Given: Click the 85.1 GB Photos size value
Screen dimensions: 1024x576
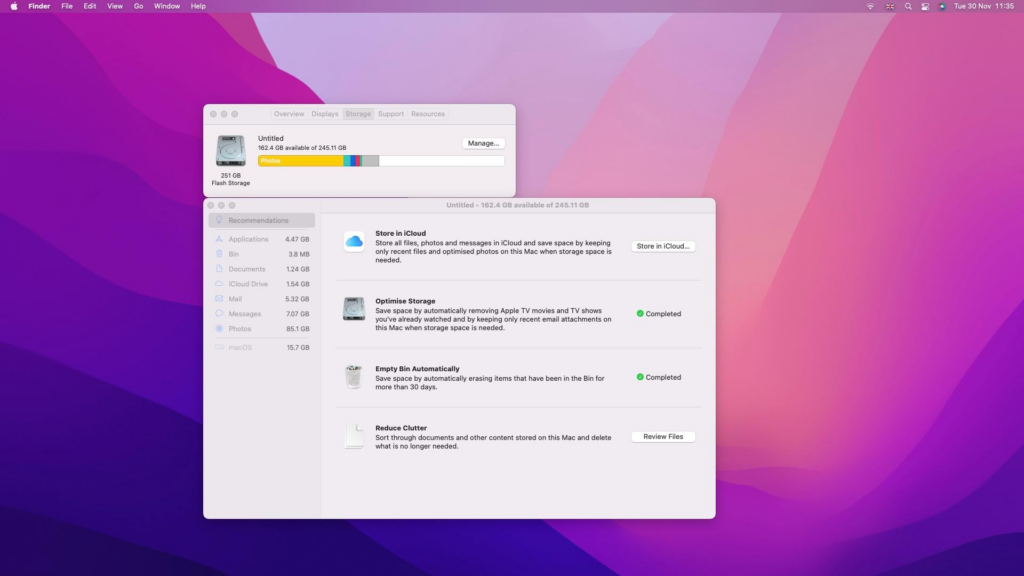Looking at the screenshot, I should tap(298, 329).
